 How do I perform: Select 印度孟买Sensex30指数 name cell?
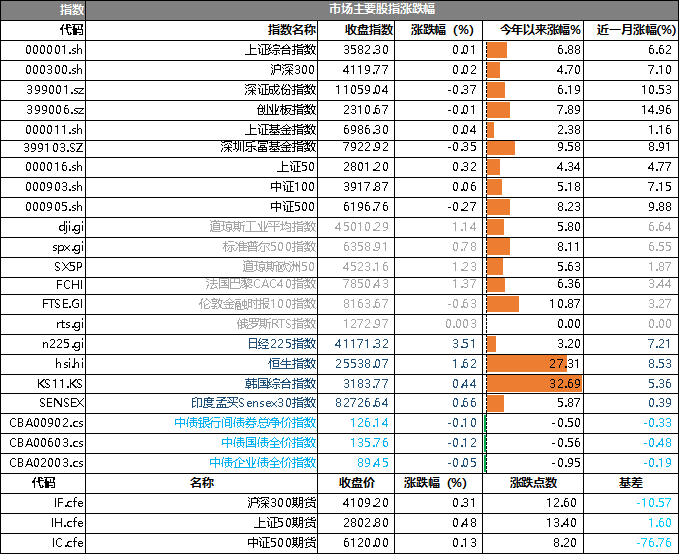[x=202, y=403]
